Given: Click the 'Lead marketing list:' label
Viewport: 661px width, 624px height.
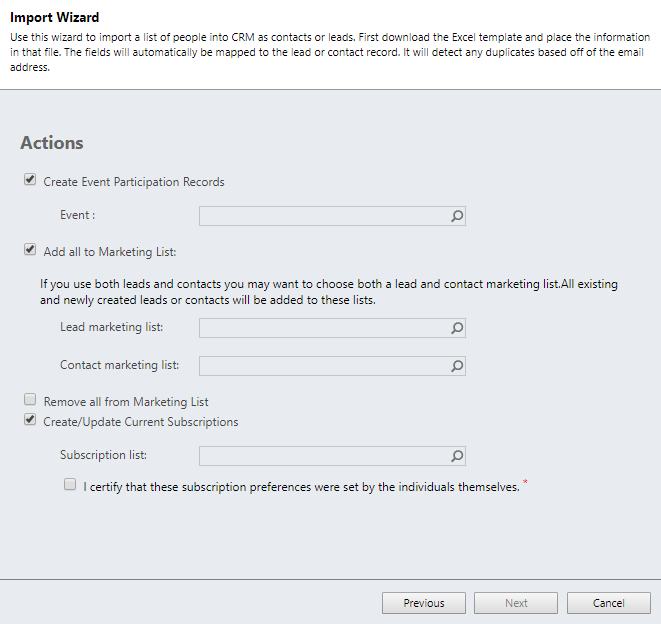Looking at the screenshot, I should (112, 327).
